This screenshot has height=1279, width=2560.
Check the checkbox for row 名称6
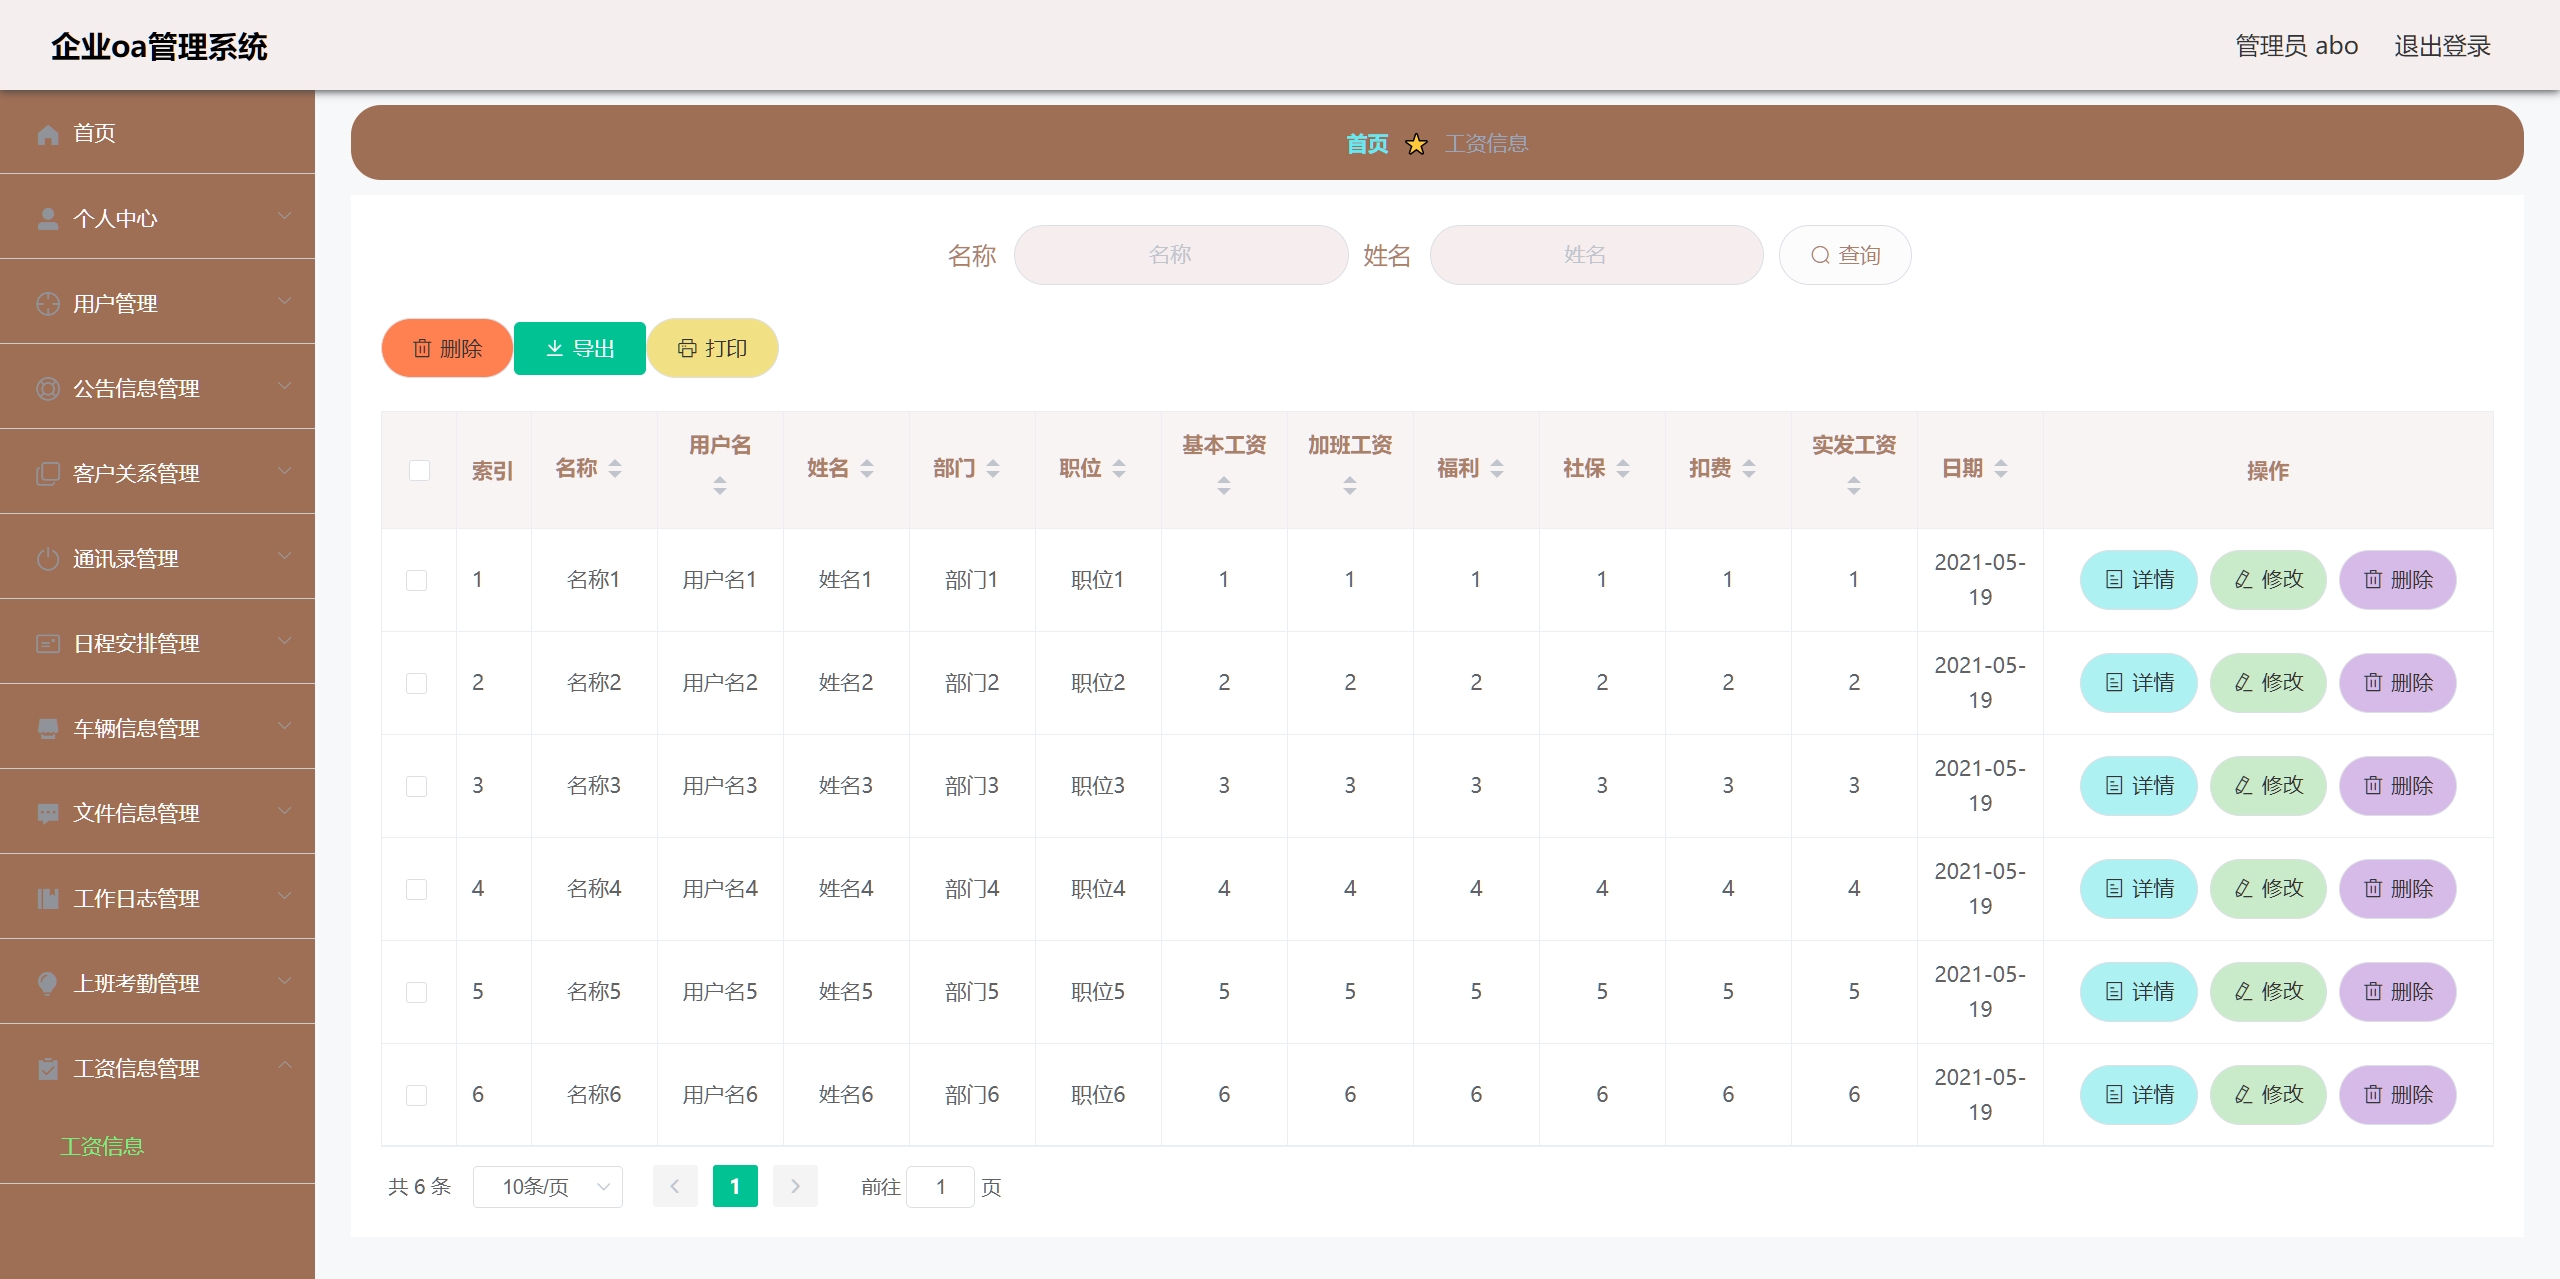pos(417,1095)
